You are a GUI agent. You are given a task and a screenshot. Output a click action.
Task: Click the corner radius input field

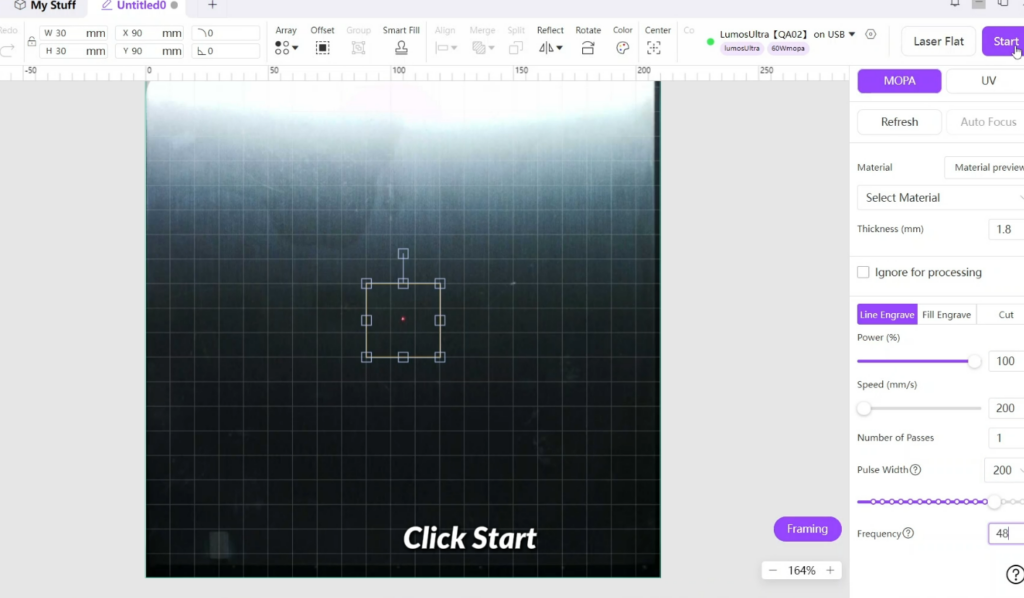click(x=226, y=33)
